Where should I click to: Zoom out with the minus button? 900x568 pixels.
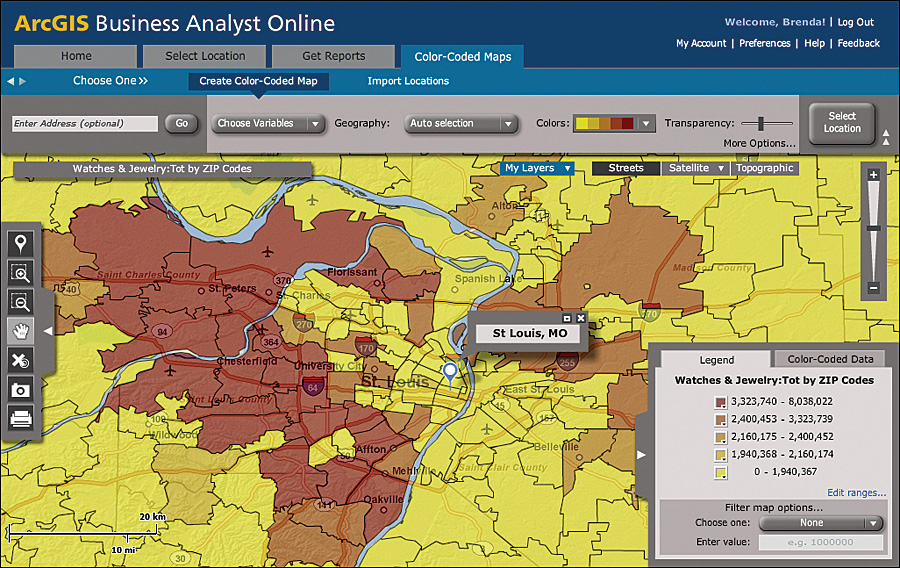874,288
